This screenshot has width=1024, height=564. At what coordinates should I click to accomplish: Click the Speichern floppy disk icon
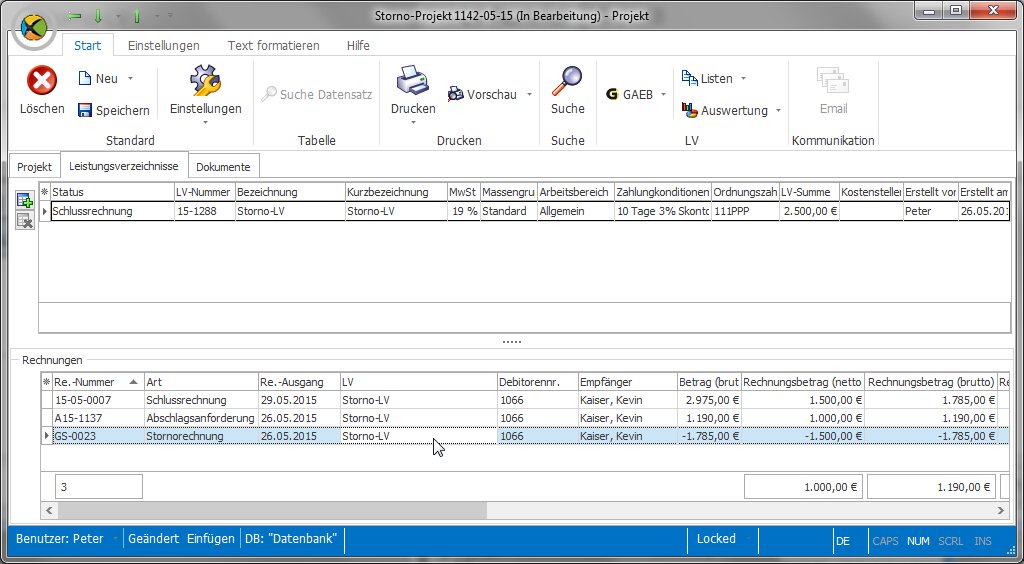(x=84, y=110)
